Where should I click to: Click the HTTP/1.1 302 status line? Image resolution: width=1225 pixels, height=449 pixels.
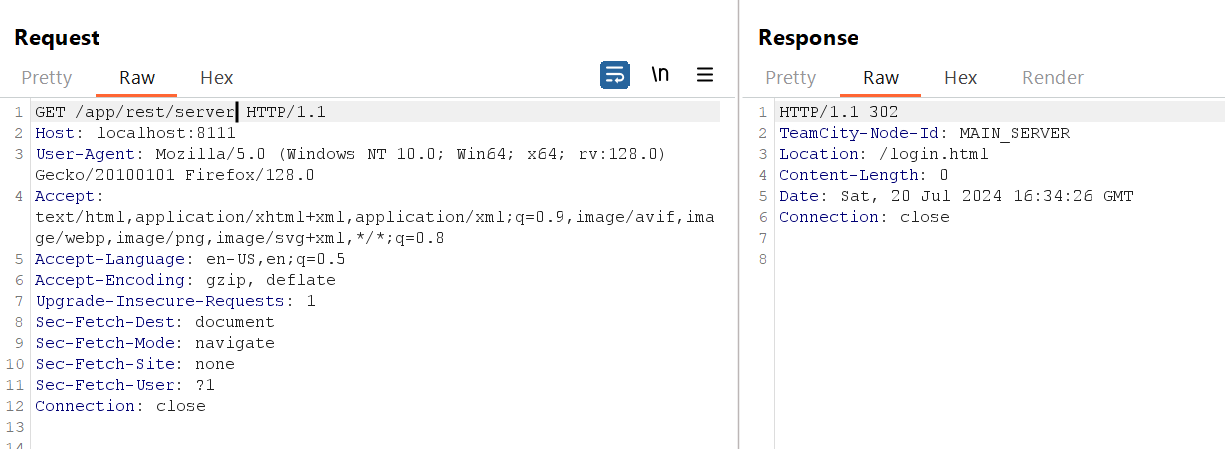[x=839, y=112]
